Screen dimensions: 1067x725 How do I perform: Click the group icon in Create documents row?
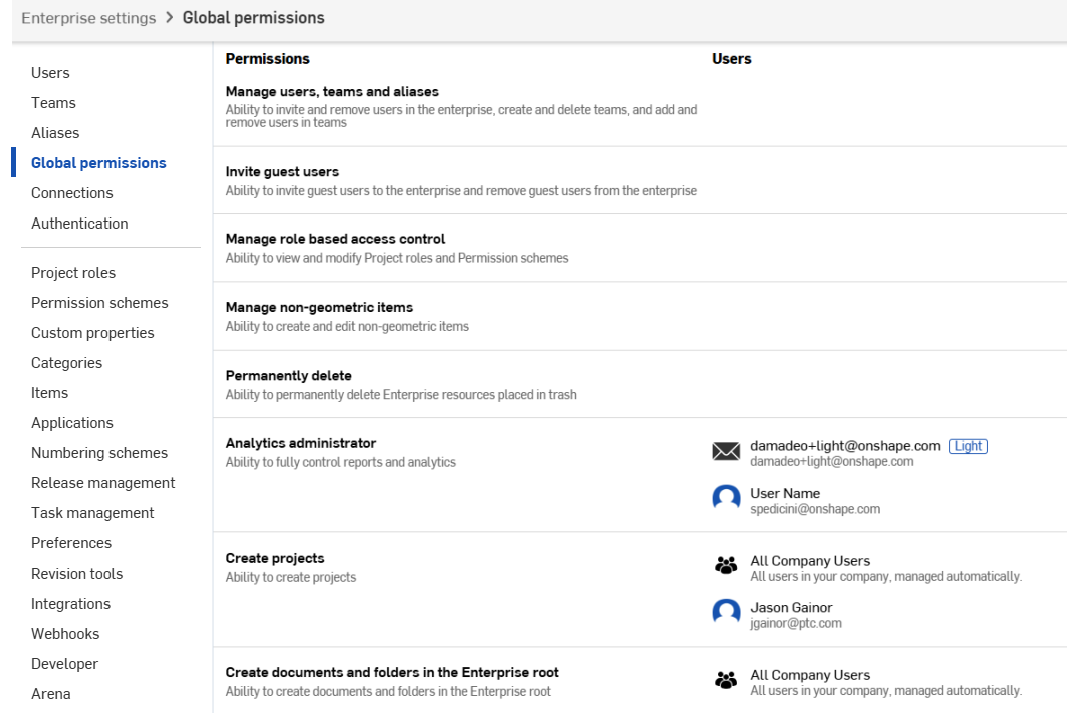[x=726, y=681]
